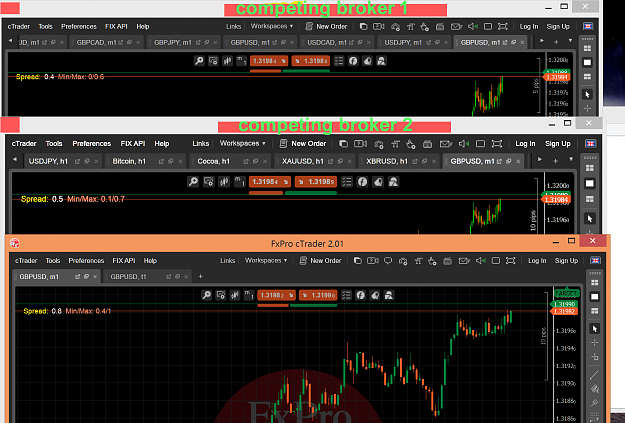Viewport: 625px width, 423px height.
Task: Open m1 timeframe selector in broker 2 chart
Action: 240,182
